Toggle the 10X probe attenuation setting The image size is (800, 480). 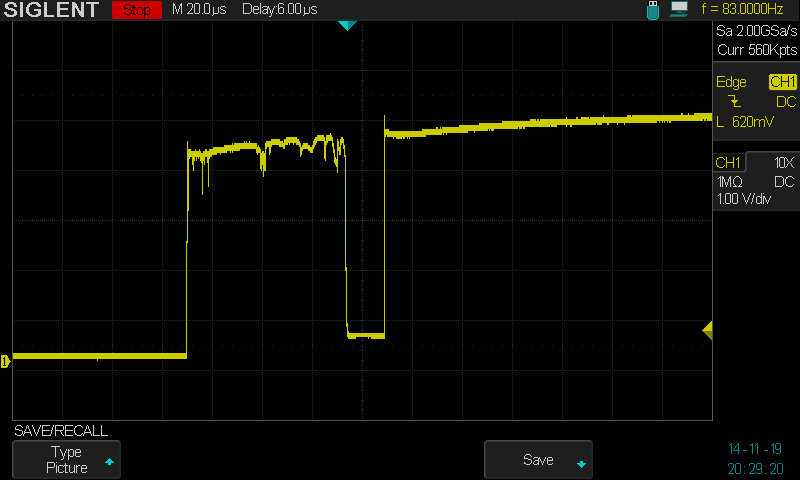[x=784, y=163]
